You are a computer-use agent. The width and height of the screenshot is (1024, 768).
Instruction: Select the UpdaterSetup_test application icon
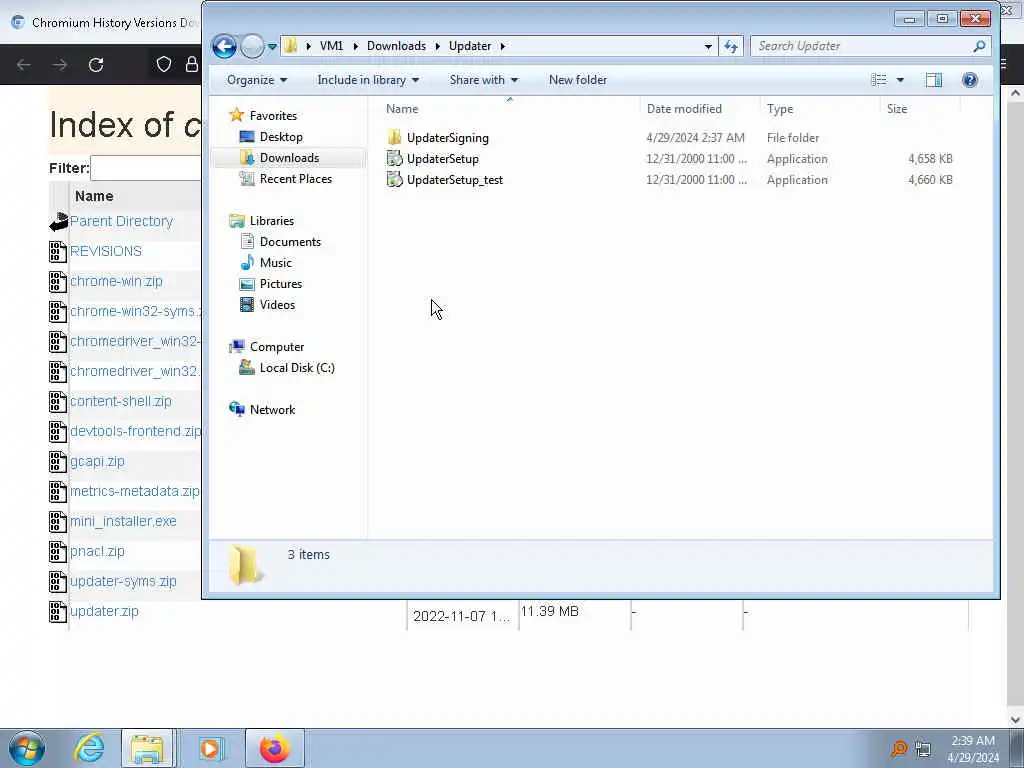coord(394,180)
